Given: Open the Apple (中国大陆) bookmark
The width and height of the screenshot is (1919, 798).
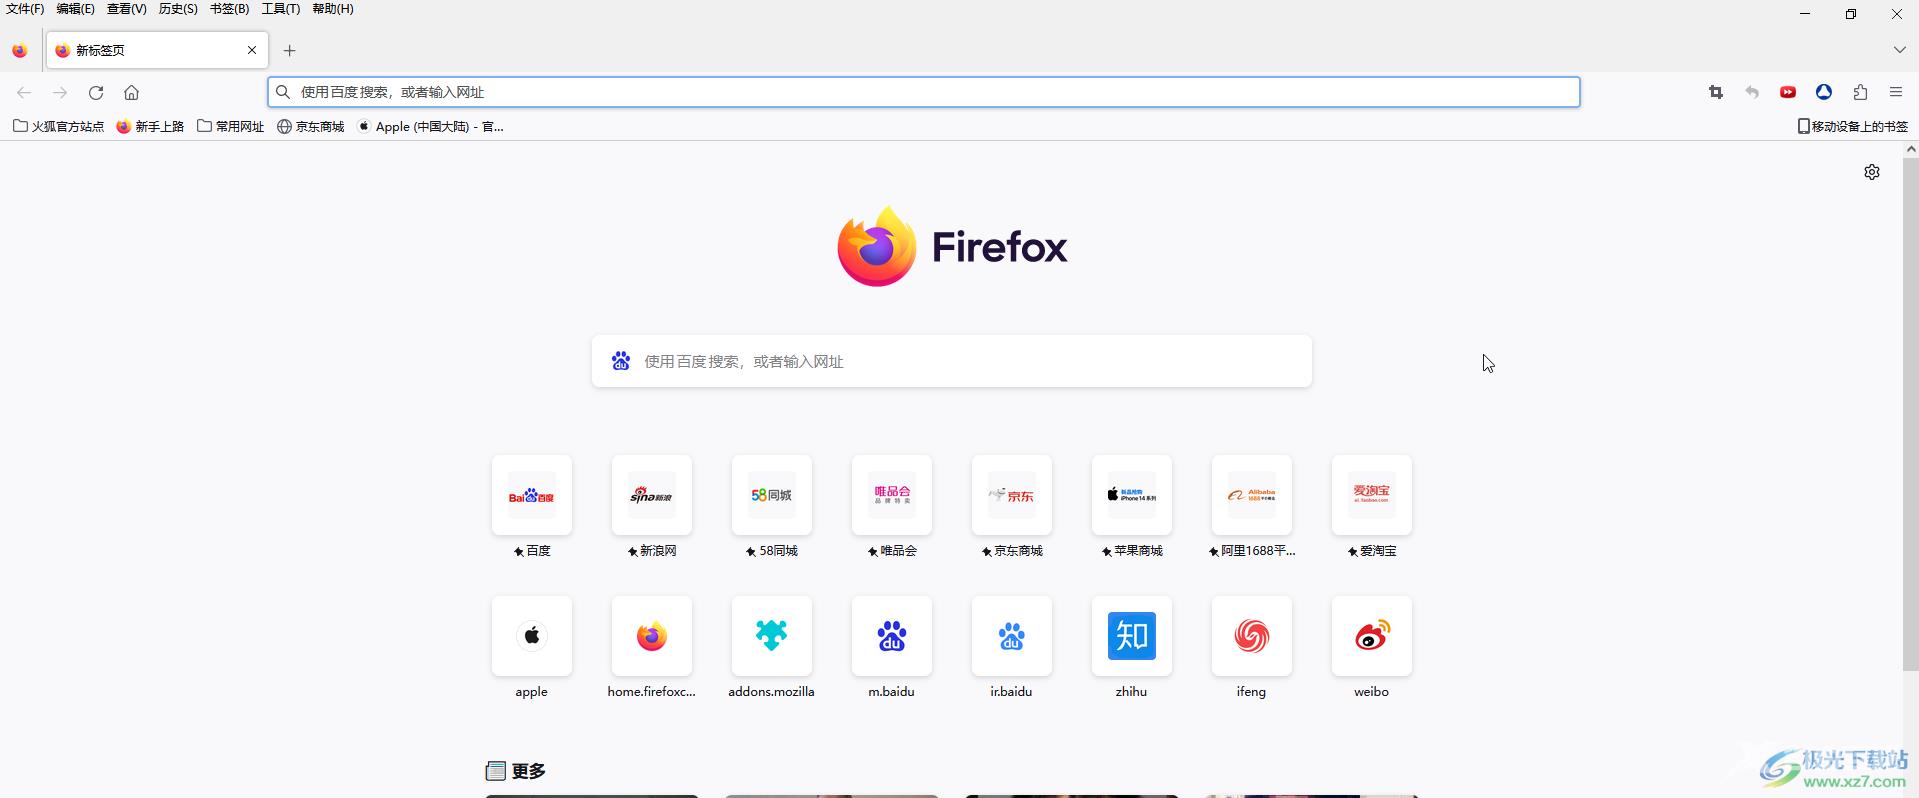Looking at the screenshot, I should [430, 126].
